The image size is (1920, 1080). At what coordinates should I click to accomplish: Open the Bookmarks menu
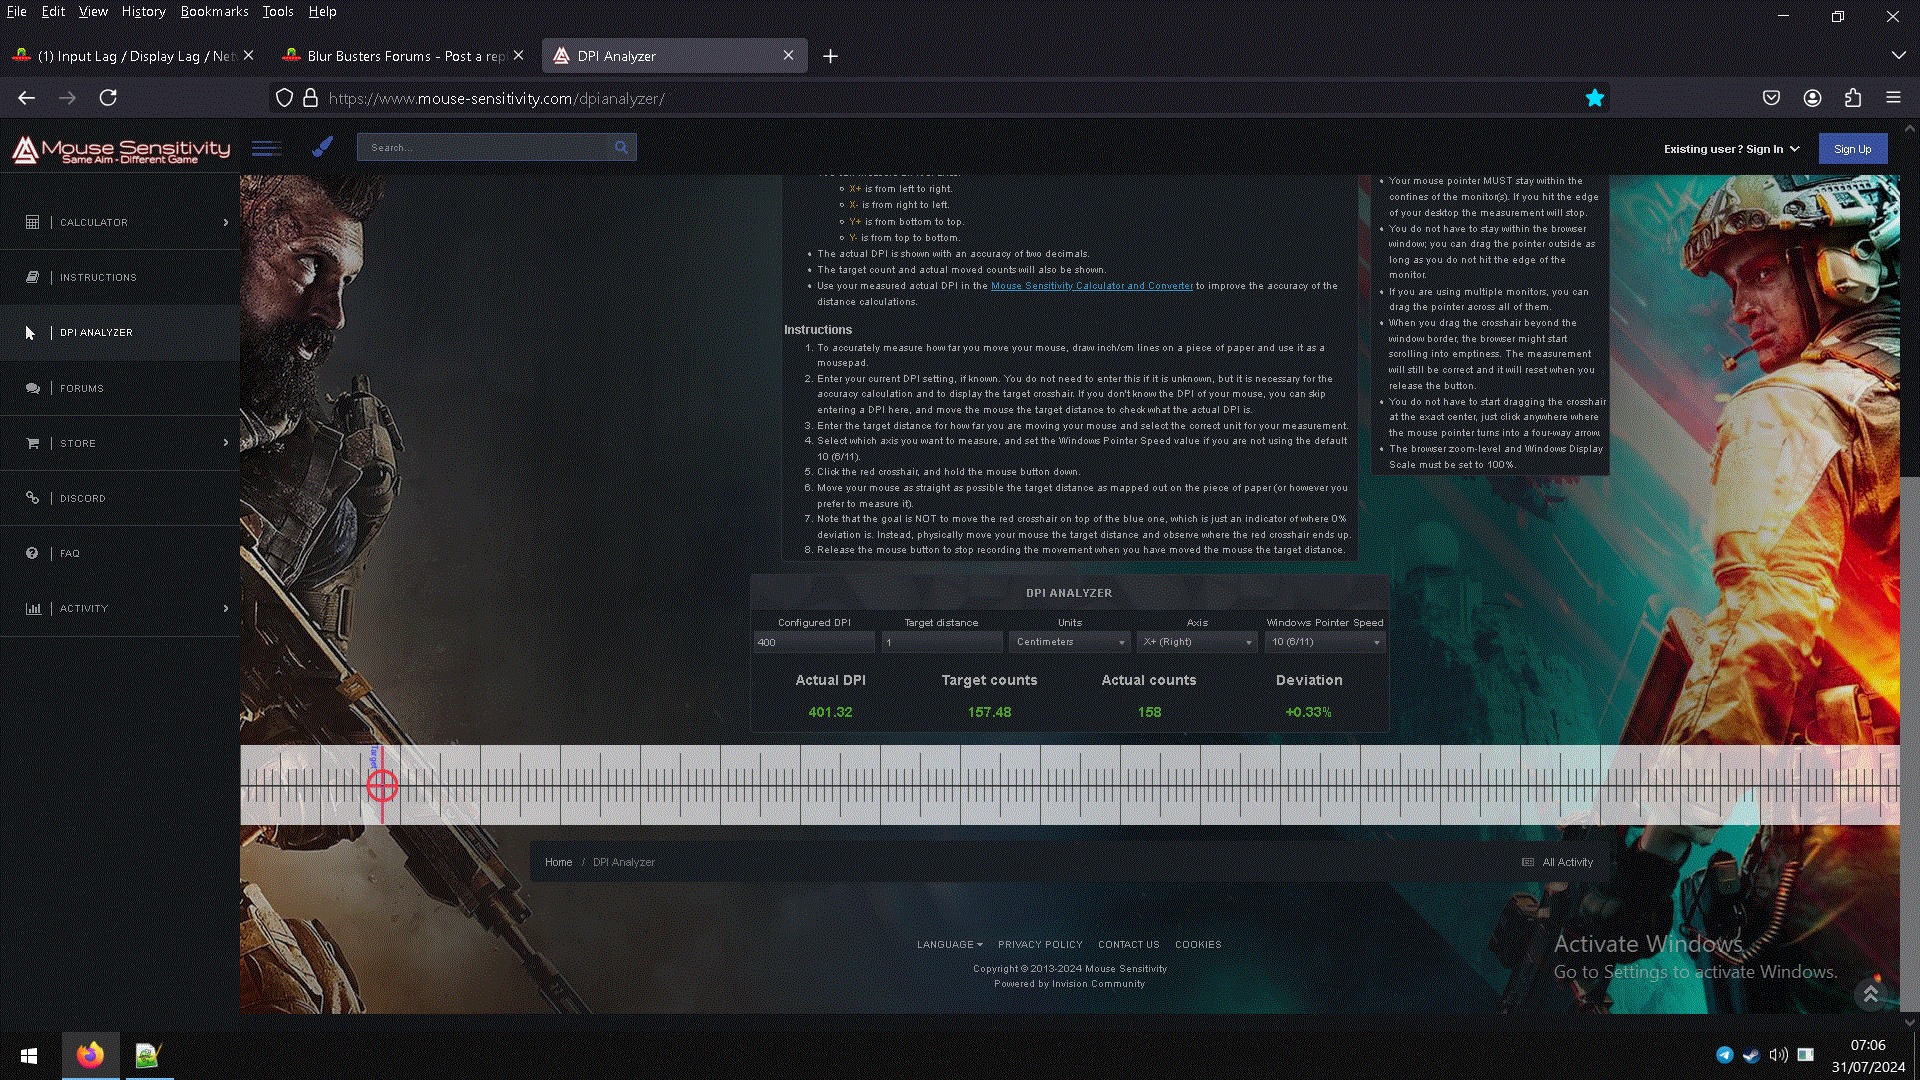point(214,12)
